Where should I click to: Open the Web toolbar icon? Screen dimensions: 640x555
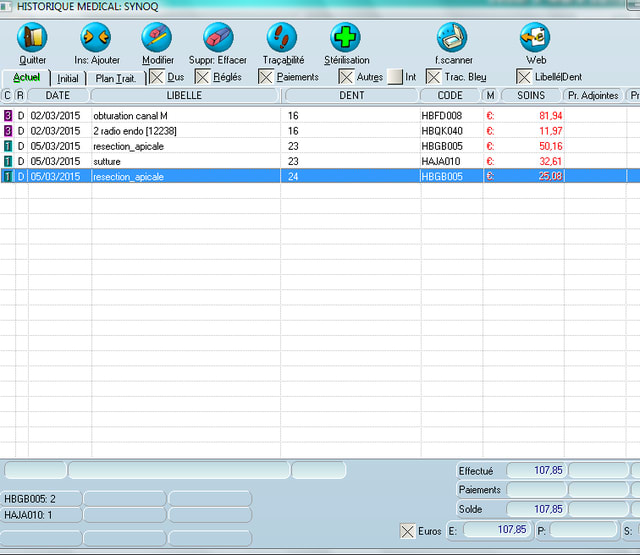pos(535,38)
